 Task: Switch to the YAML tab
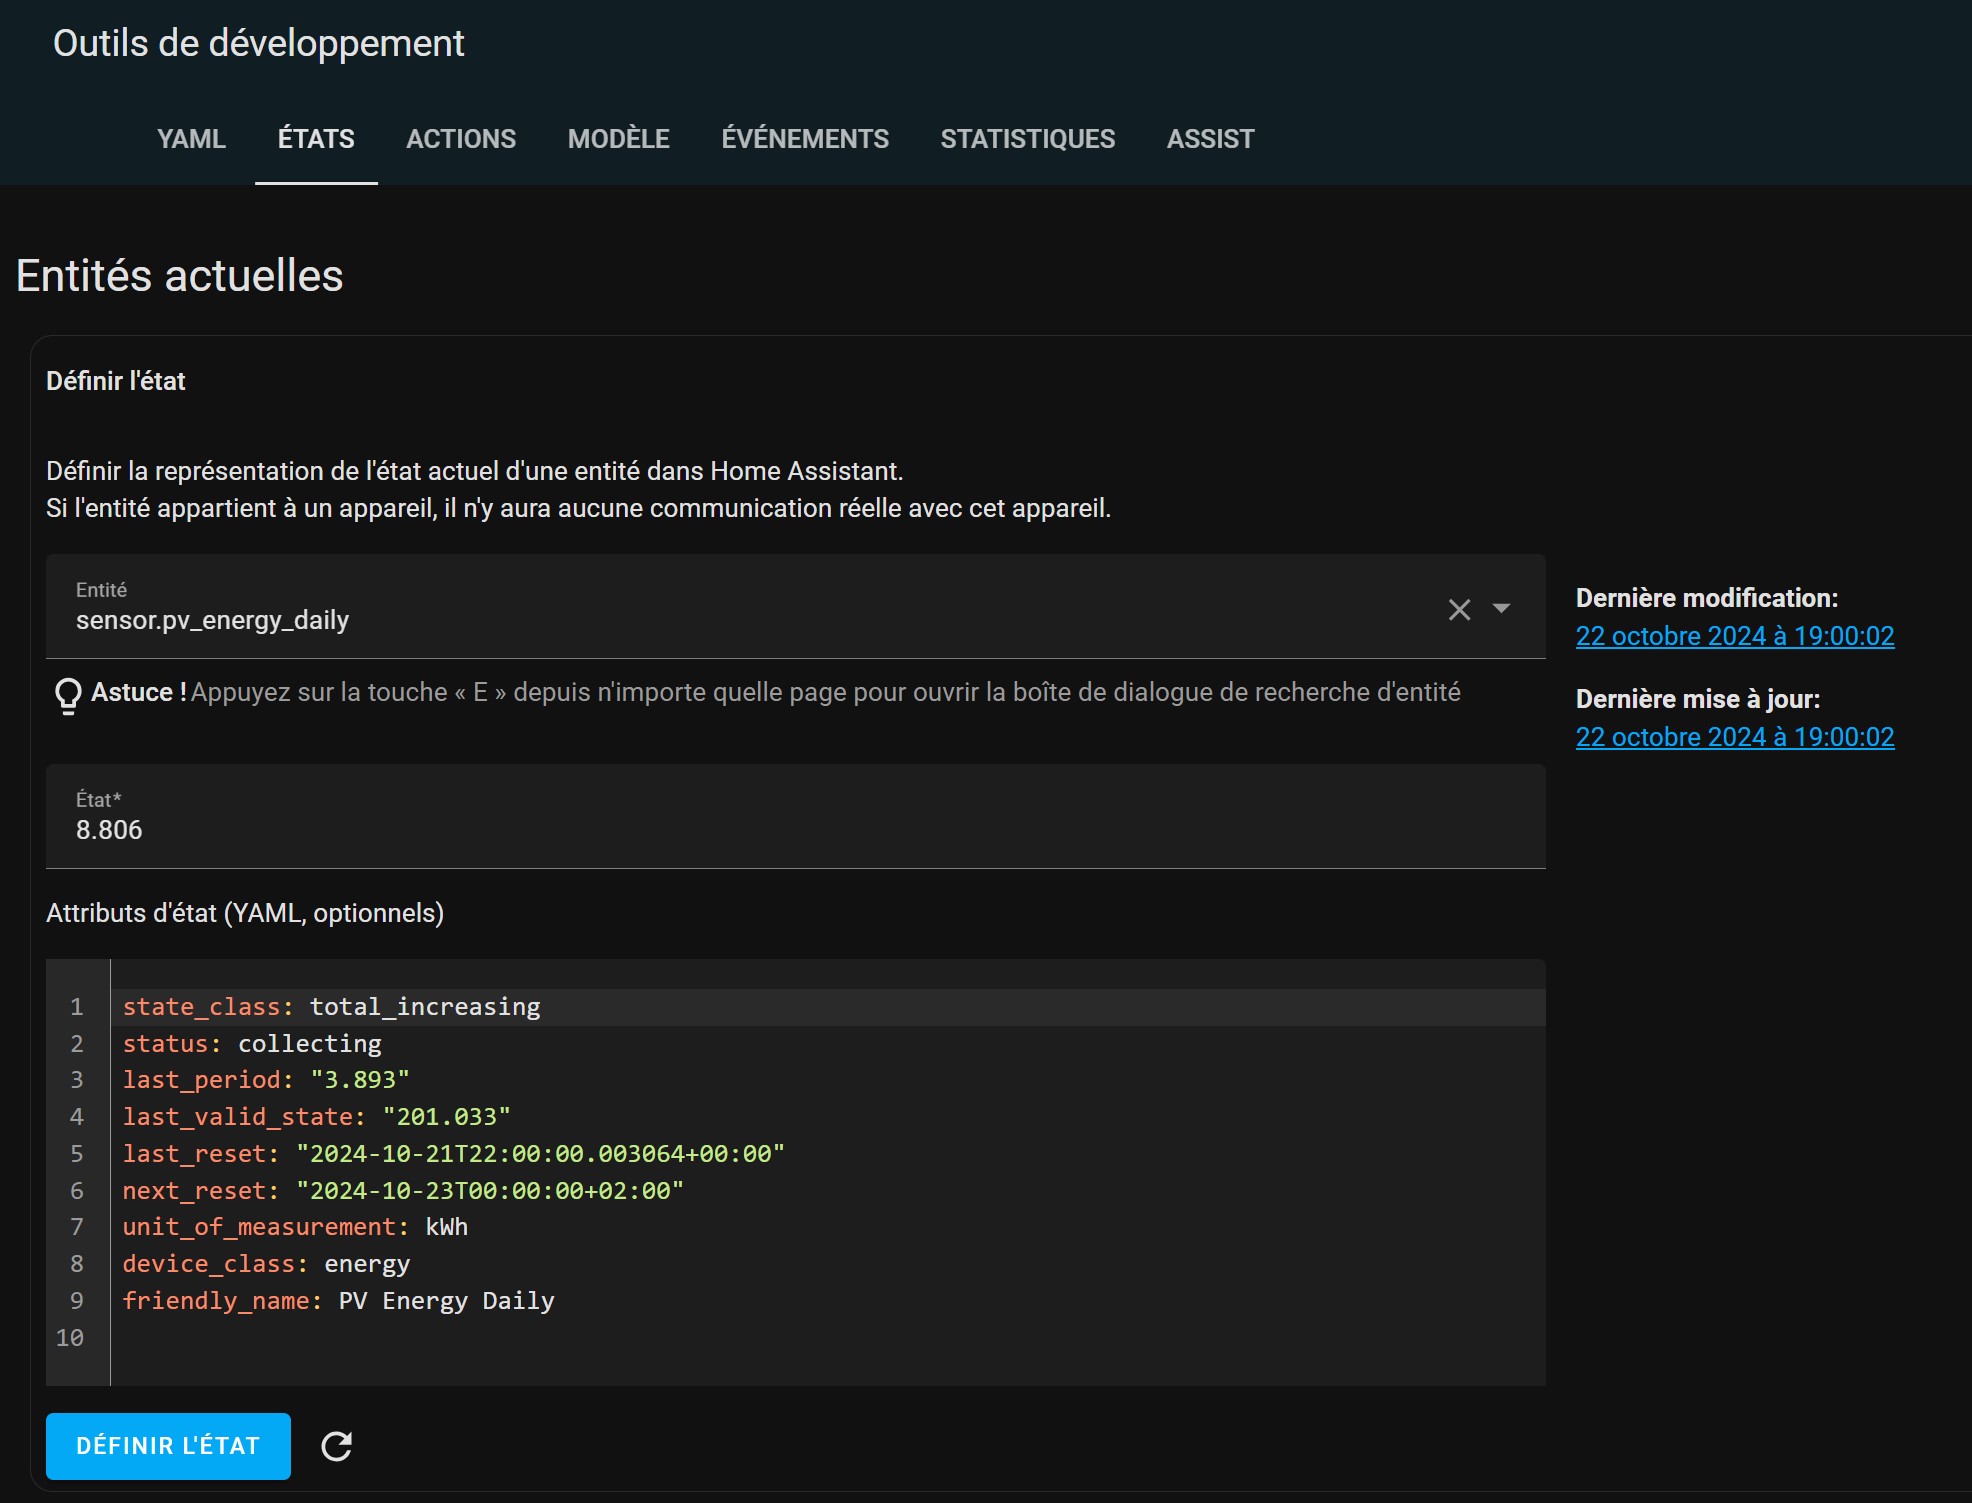click(191, 139)
